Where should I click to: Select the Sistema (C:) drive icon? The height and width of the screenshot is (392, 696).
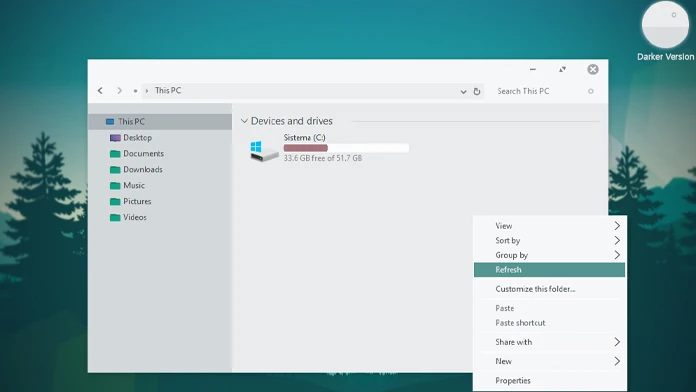pyautogui.click(x=264, y=151)
